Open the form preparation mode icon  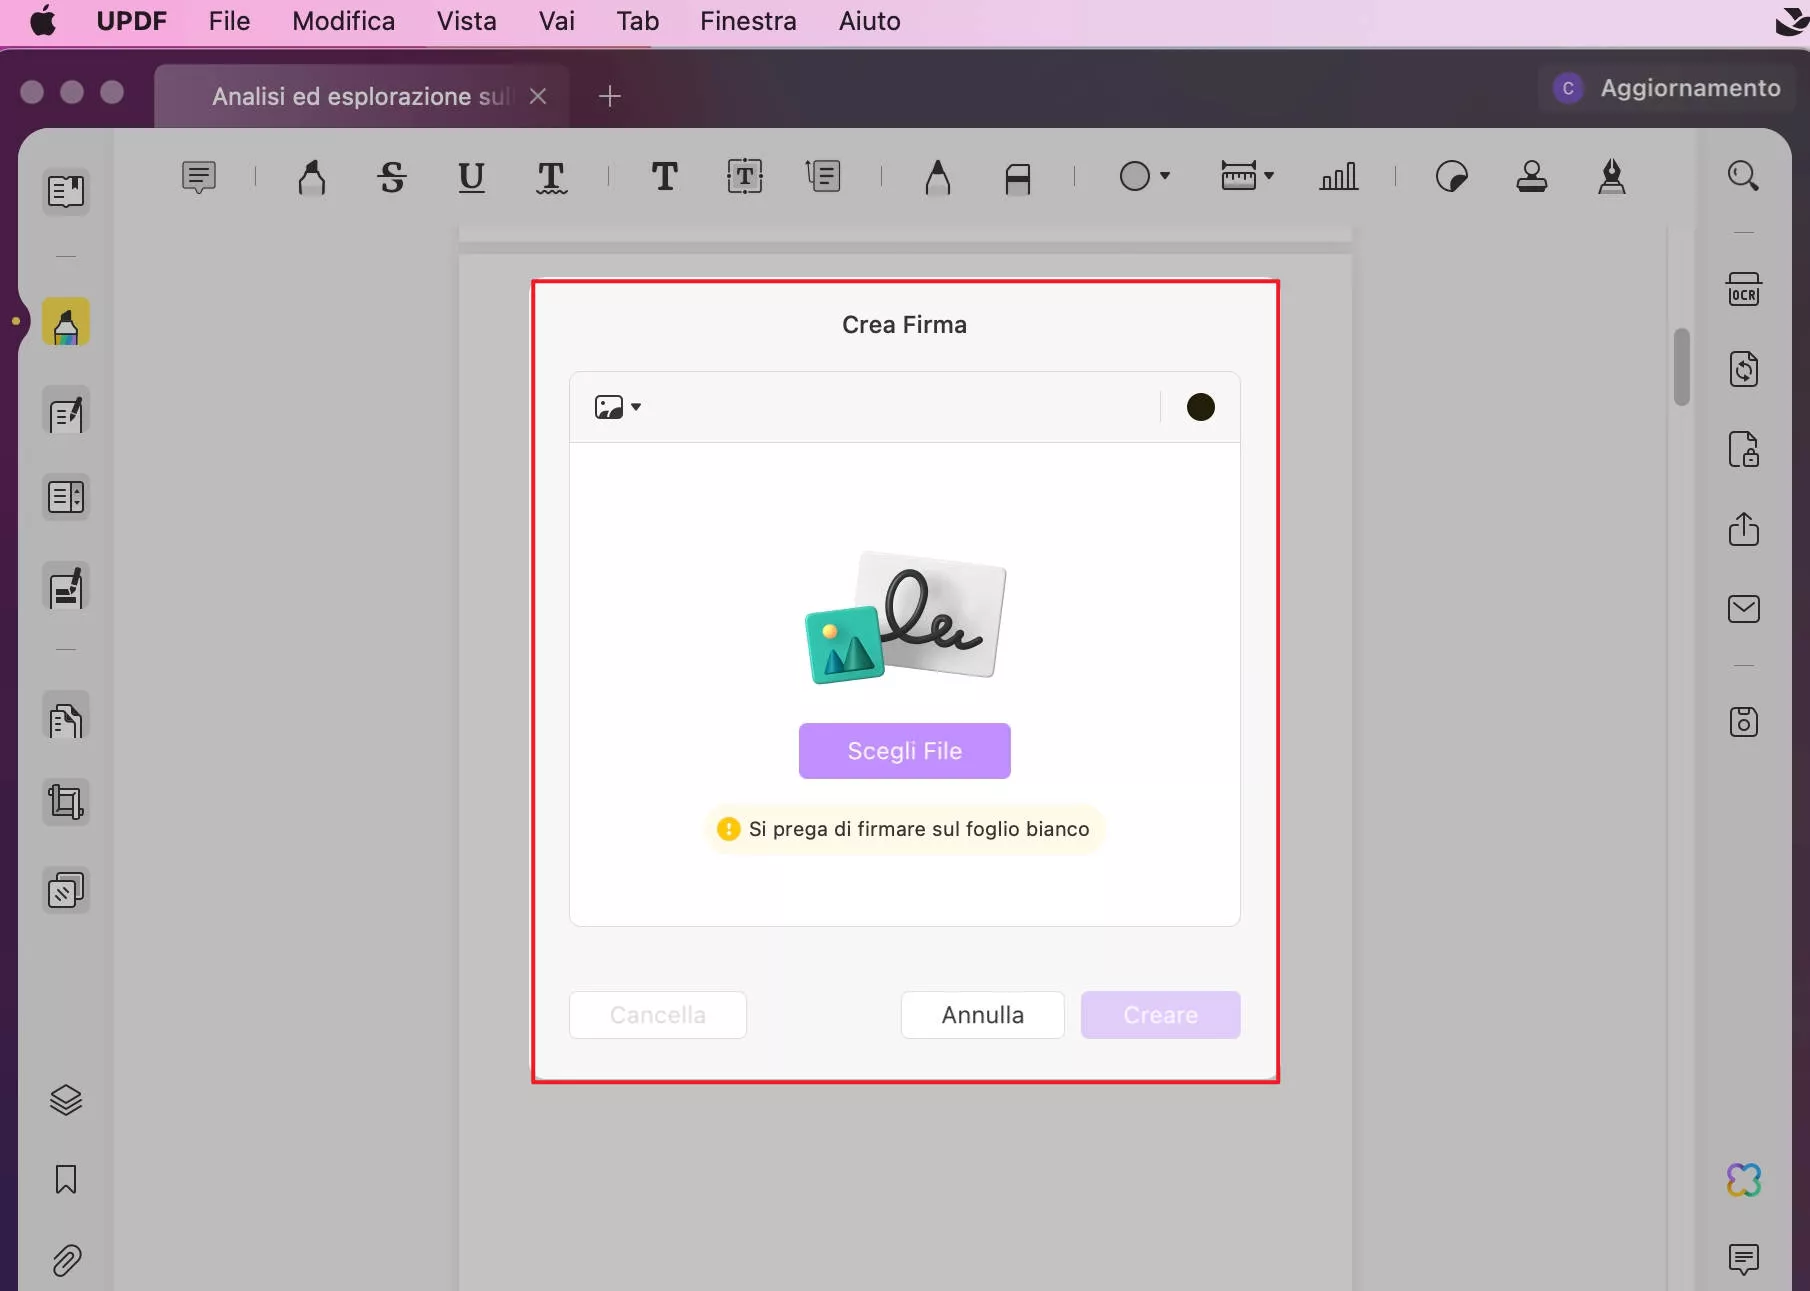point(66,497)
